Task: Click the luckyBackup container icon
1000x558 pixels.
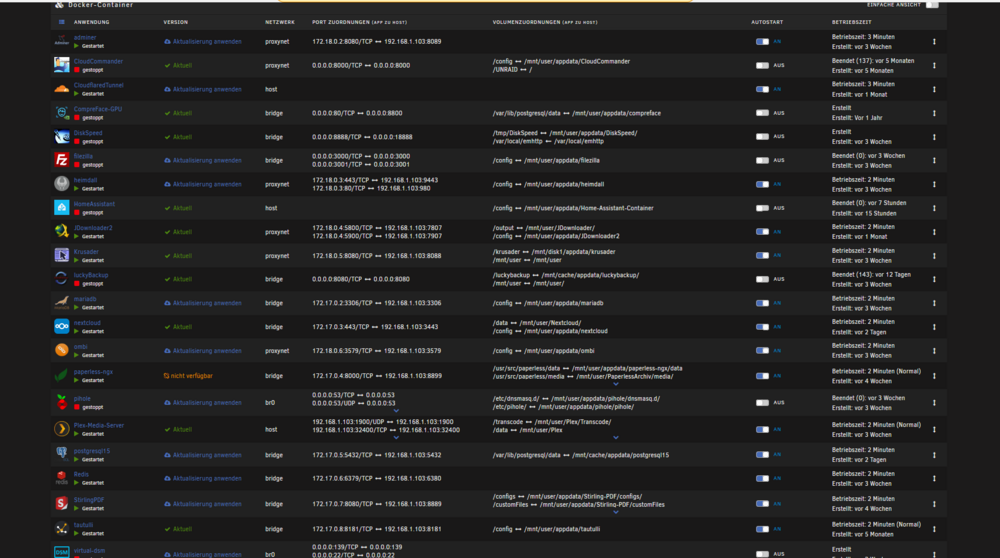Action: click(x=61, y=279)
